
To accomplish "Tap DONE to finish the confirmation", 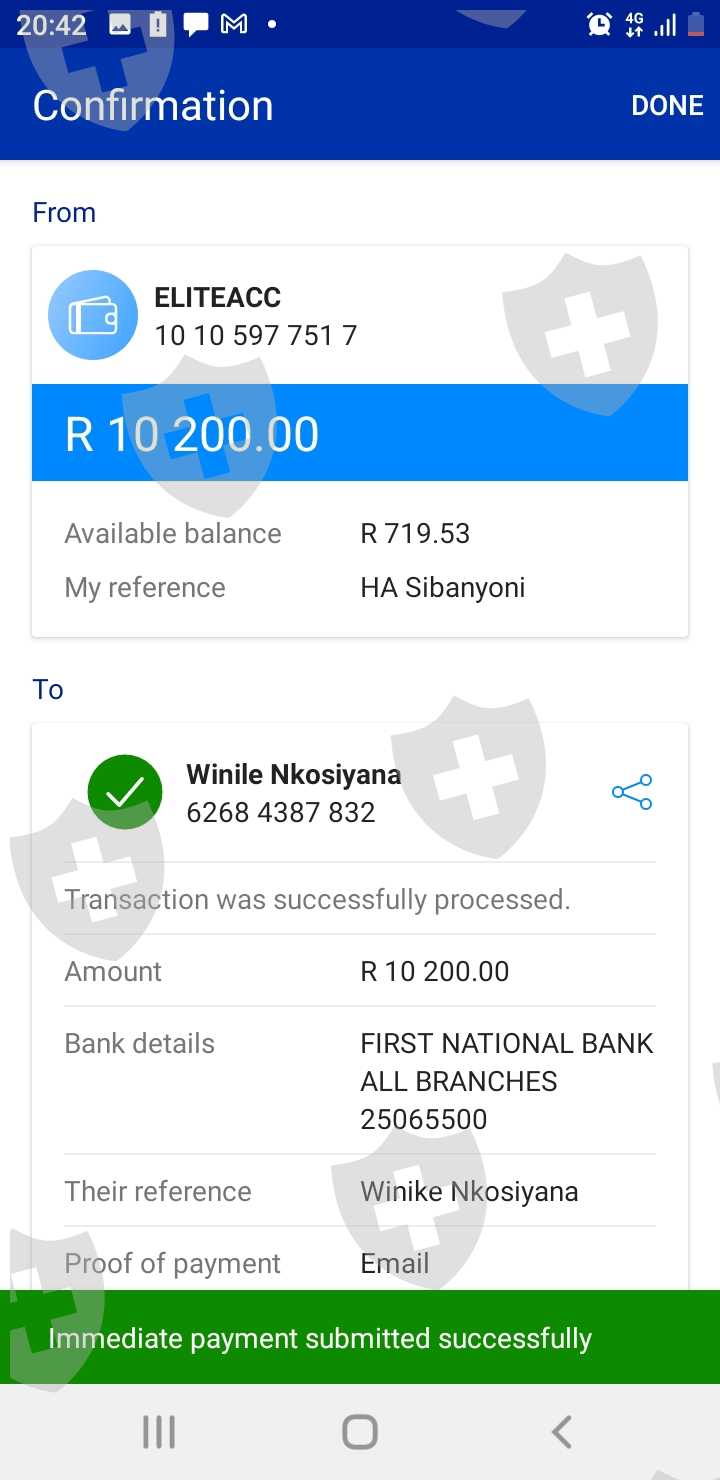I will pyautogui.click(x=667, y=106).
